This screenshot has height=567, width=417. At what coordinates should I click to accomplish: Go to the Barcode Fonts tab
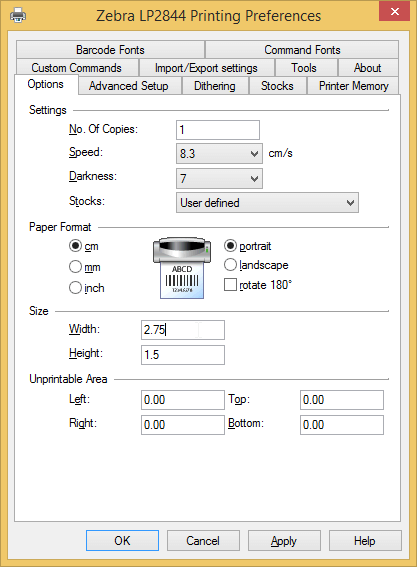(x=110, y=50)
